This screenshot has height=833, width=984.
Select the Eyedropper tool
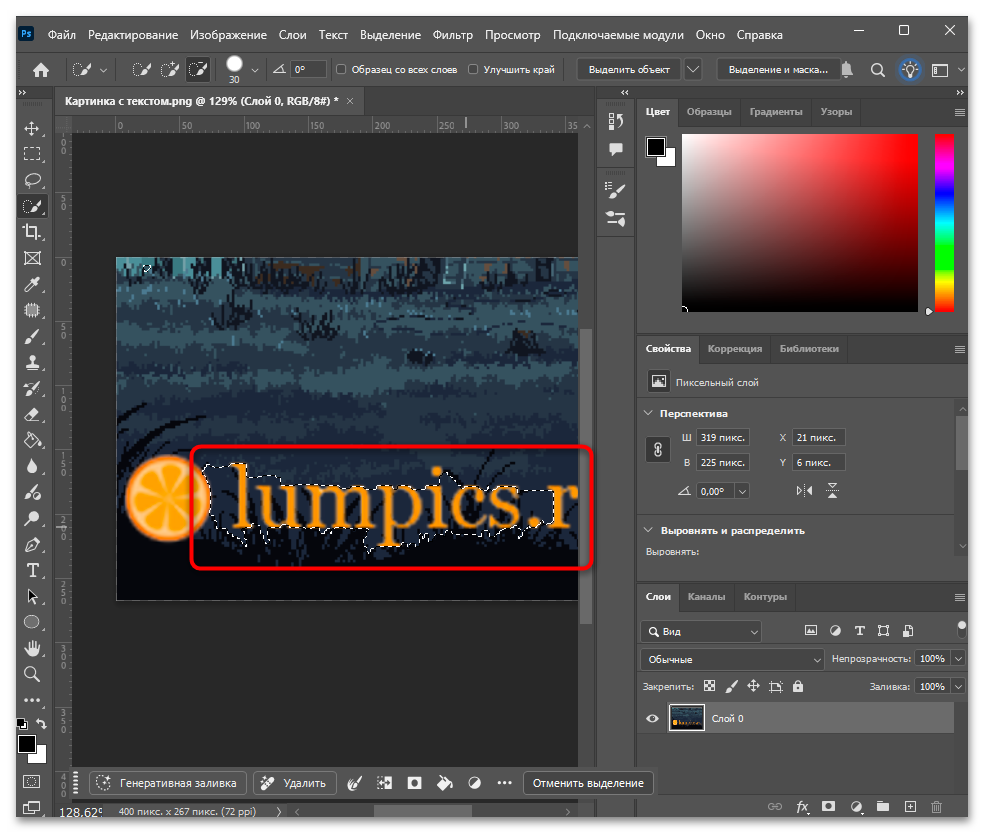32,284
